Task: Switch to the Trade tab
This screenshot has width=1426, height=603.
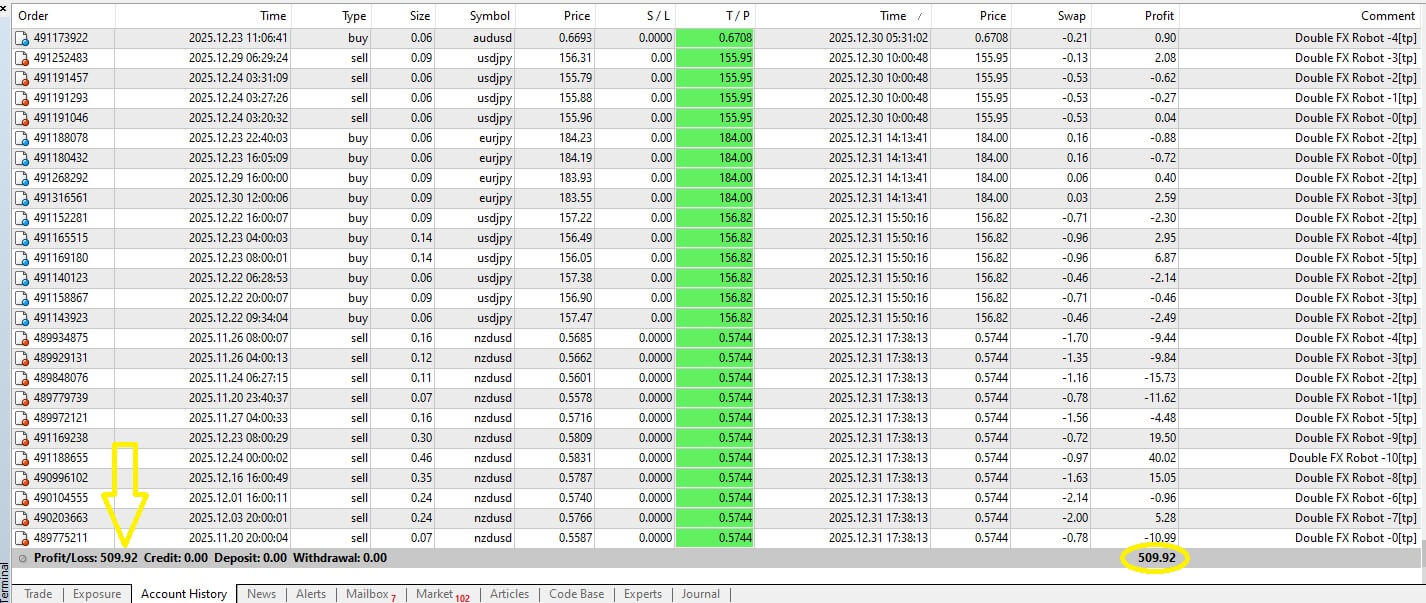Action: tap(37, 594)
